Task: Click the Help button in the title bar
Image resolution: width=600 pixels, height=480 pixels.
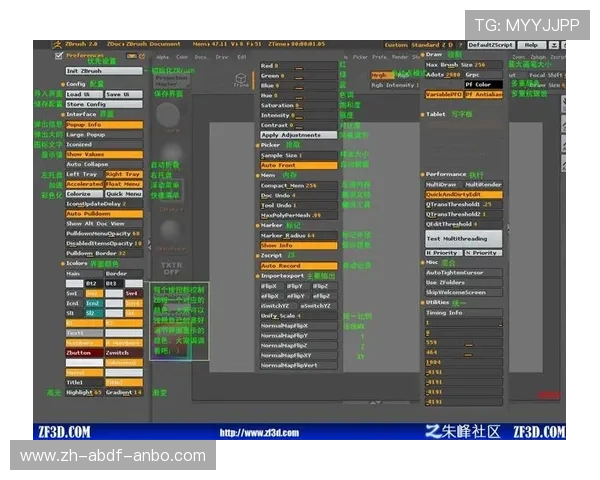Action: point(530,45)
